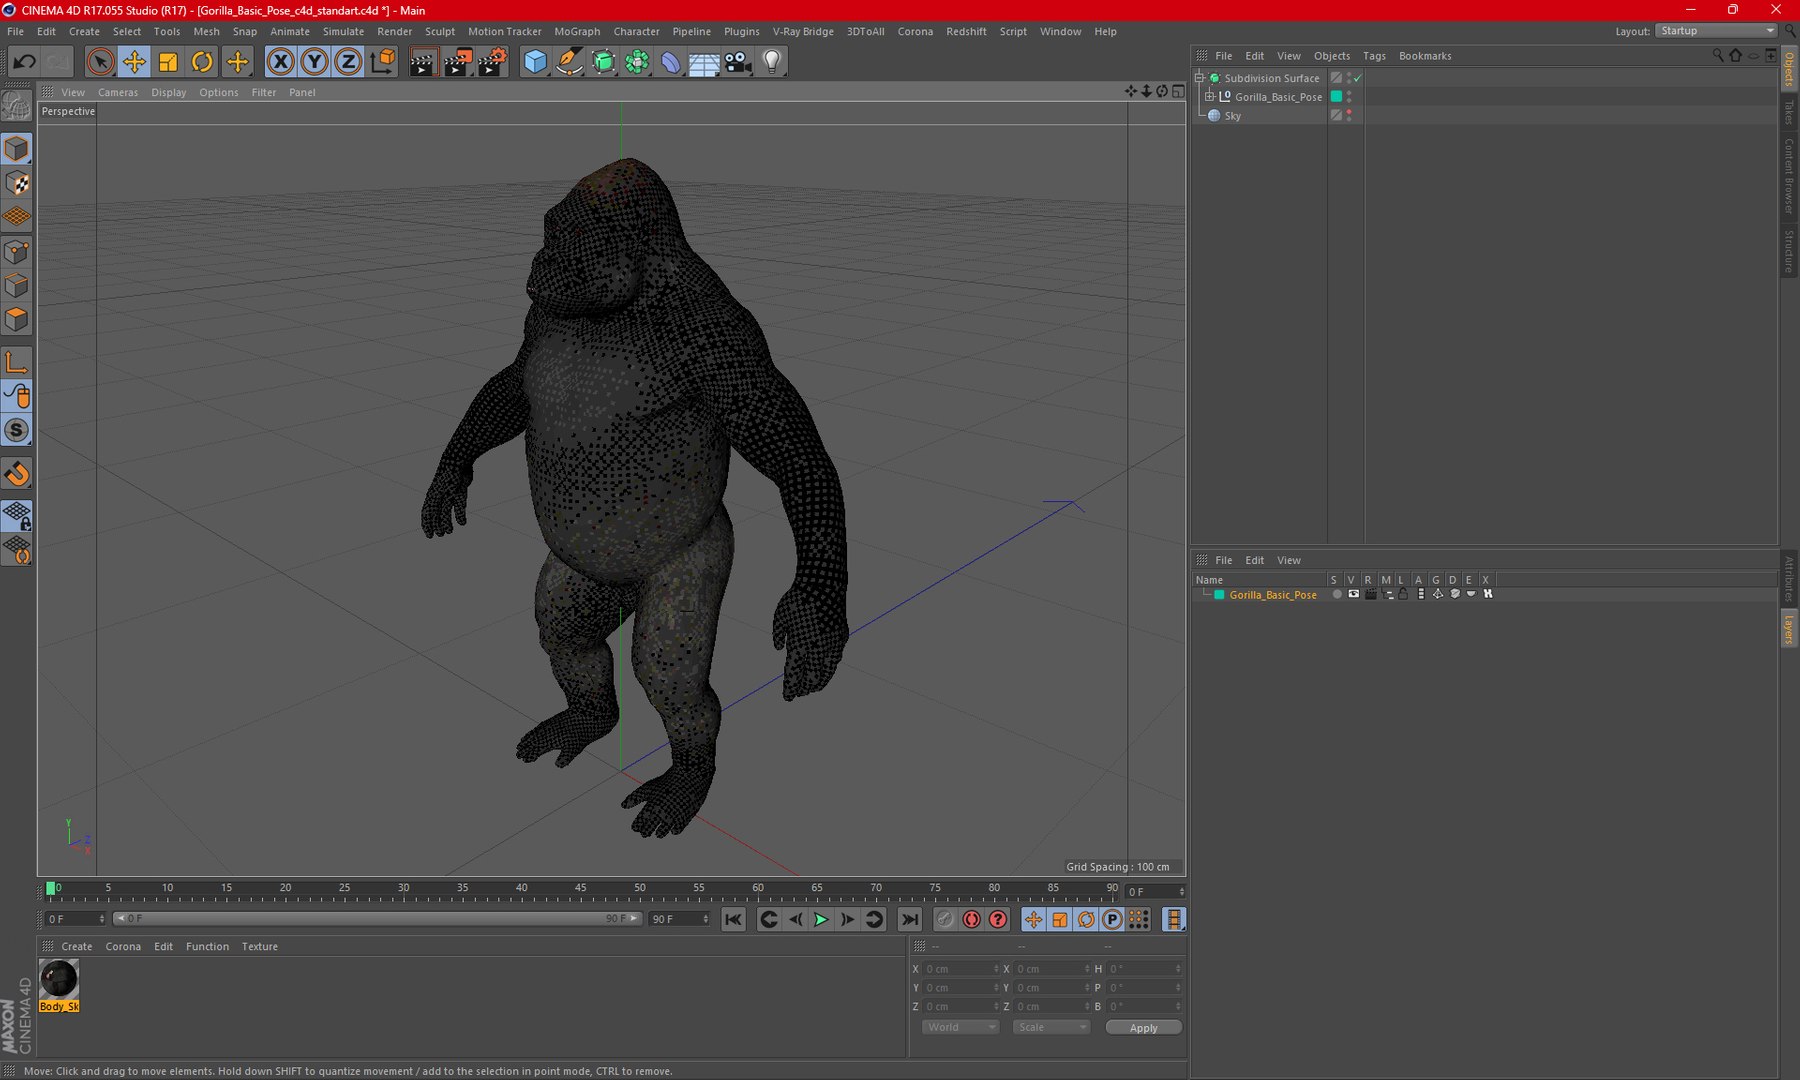This screenshot has width=1800, height=1080.
Task: Click the Floor environment icon
Action: (x=704, y=62)
